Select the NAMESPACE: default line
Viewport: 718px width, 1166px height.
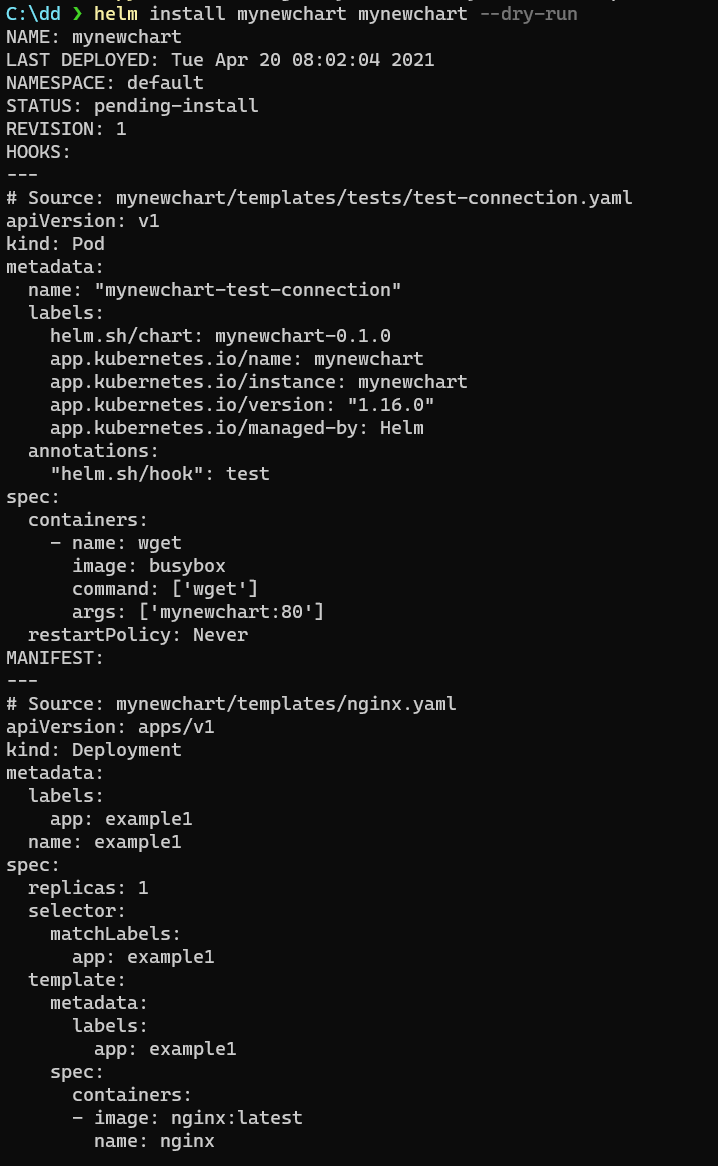[105, 83]
